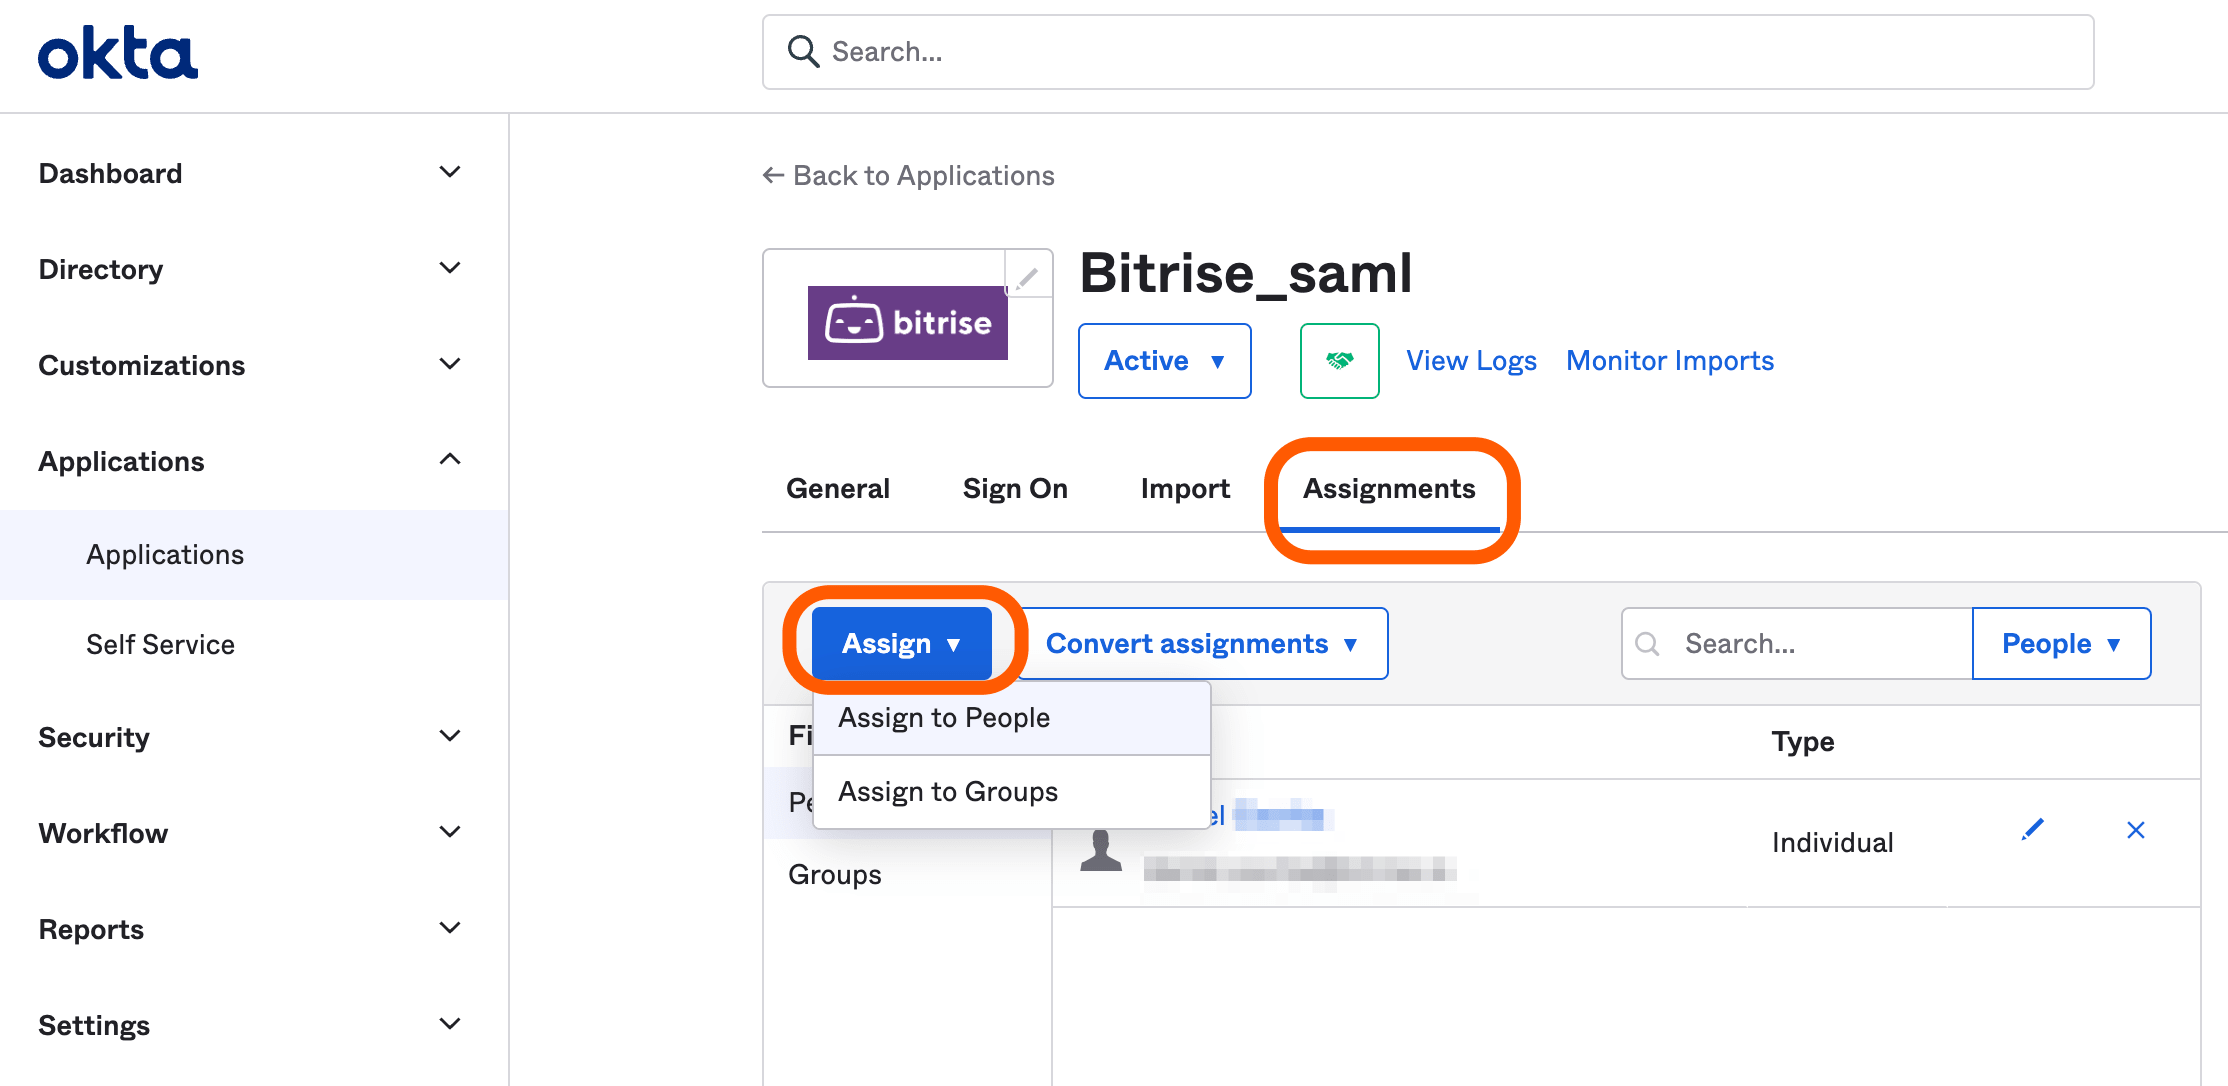This screenshot has width=2228, height=1086.
Task: Open View Logs link
Action: (x=1471, y=361)
